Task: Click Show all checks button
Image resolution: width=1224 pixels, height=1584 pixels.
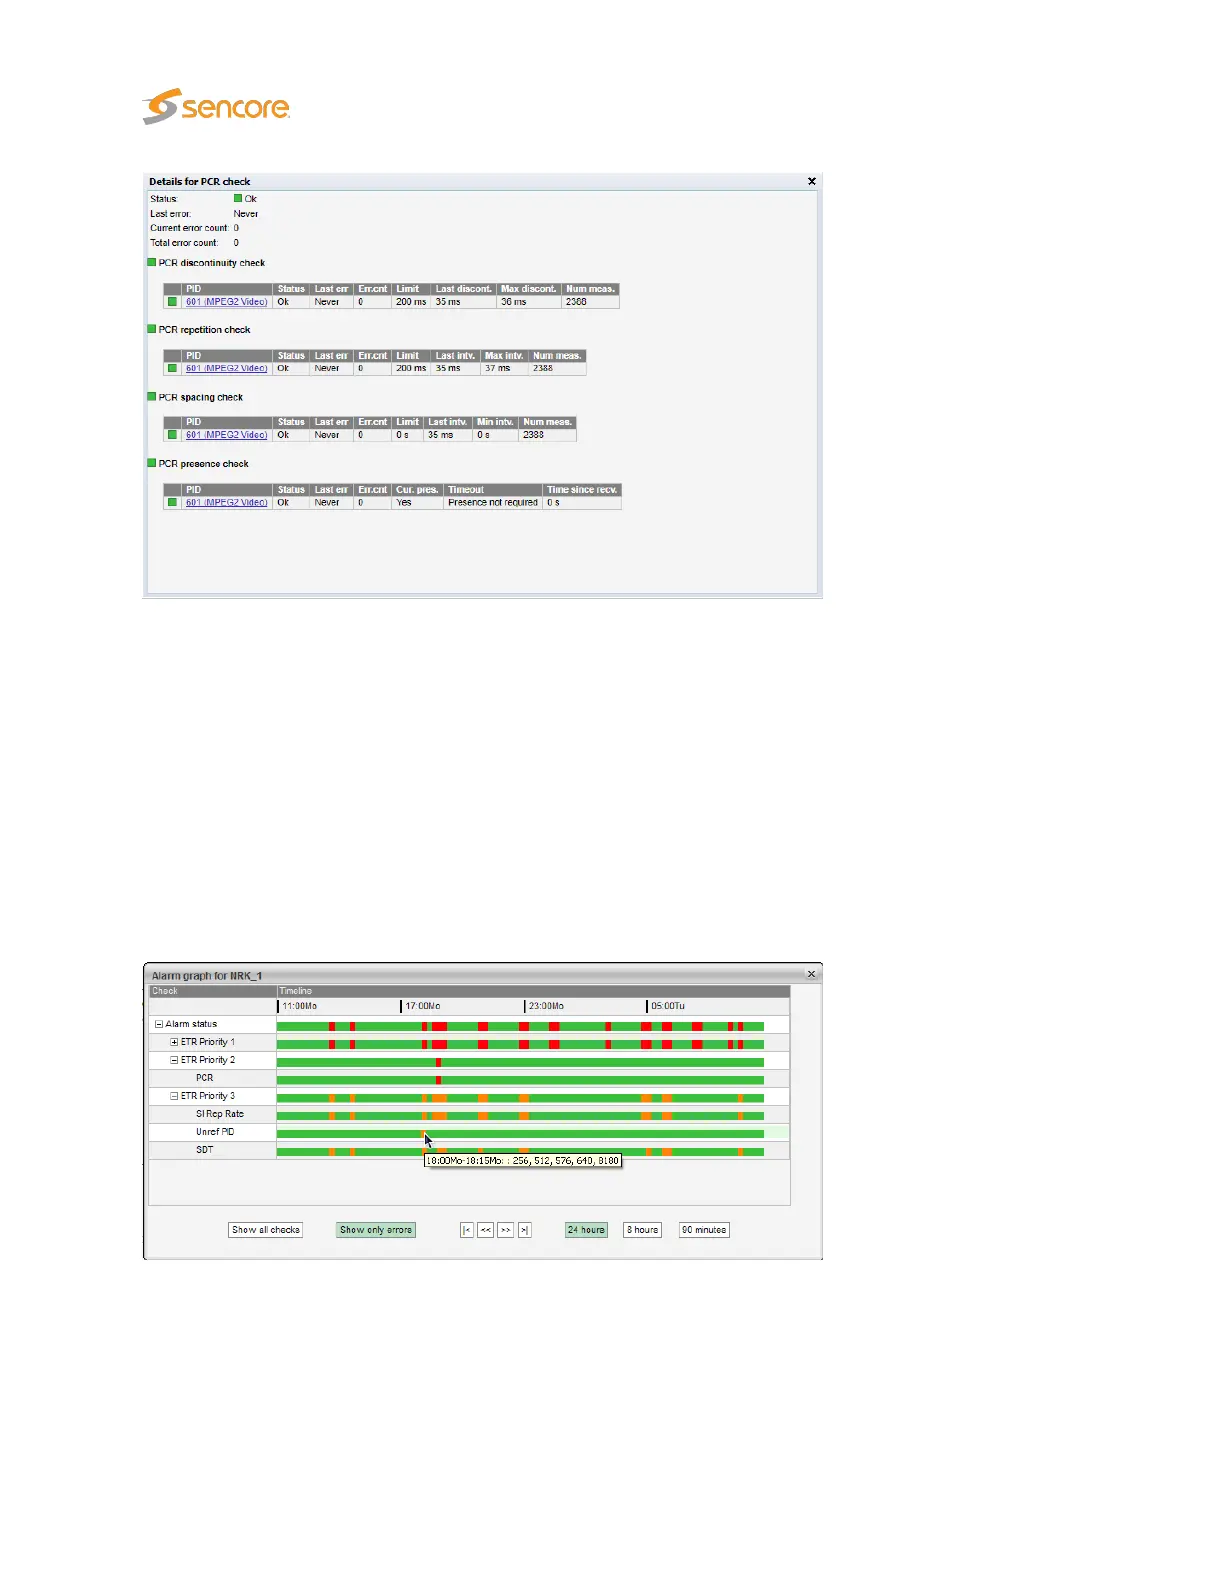Action: tap(265, 1230)
